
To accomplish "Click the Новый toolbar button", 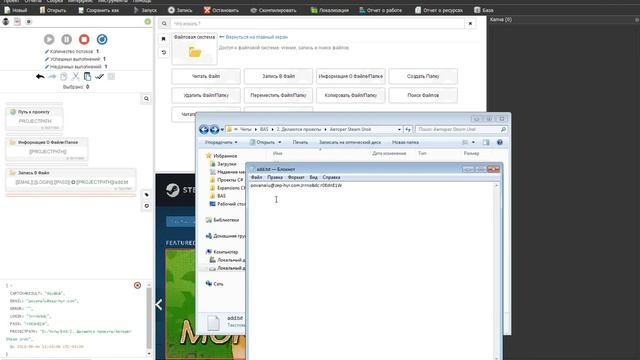I will click(x=16, y=10).
